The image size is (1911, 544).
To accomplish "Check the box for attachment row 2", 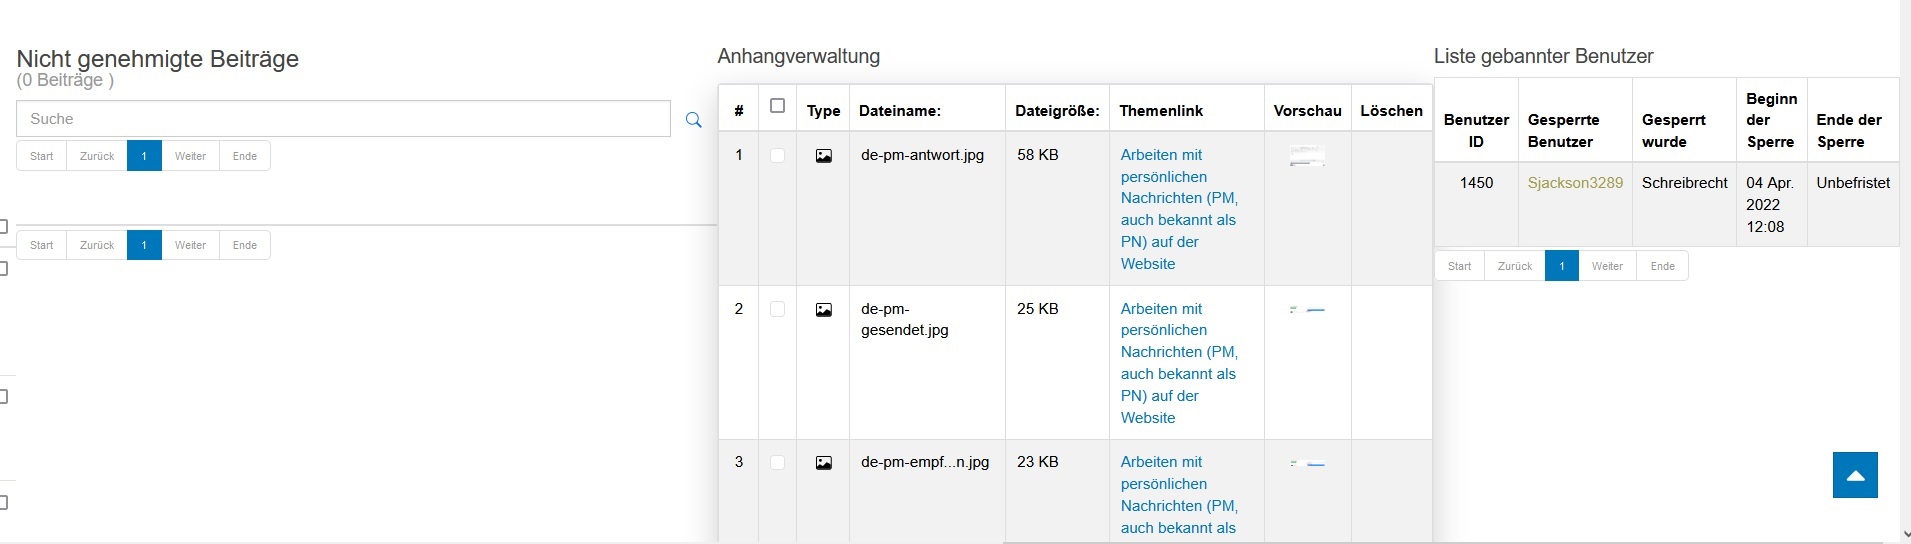I will (x=777, y=310).
